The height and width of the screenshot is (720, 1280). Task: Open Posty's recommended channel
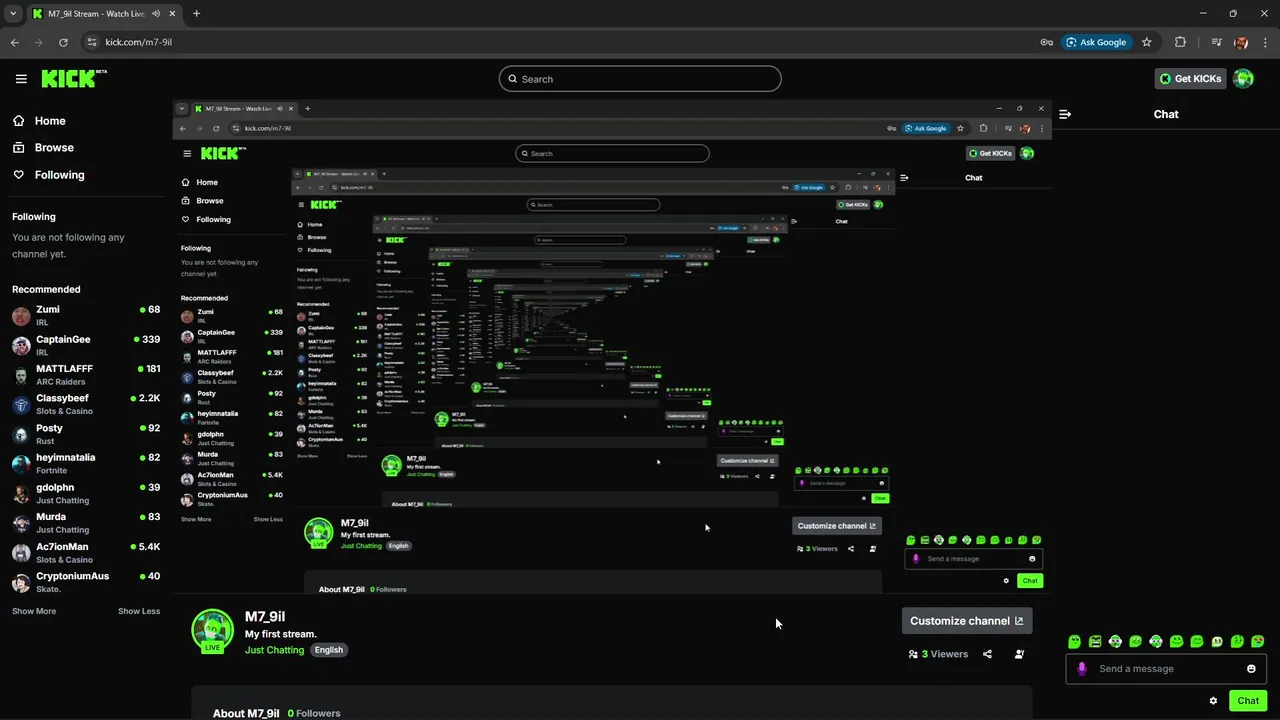pyautogui.click(x=86, y=434)
